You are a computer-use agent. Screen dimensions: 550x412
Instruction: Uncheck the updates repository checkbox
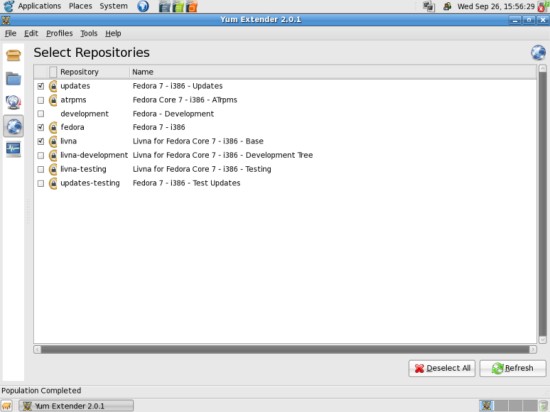[x=41, y=86]
